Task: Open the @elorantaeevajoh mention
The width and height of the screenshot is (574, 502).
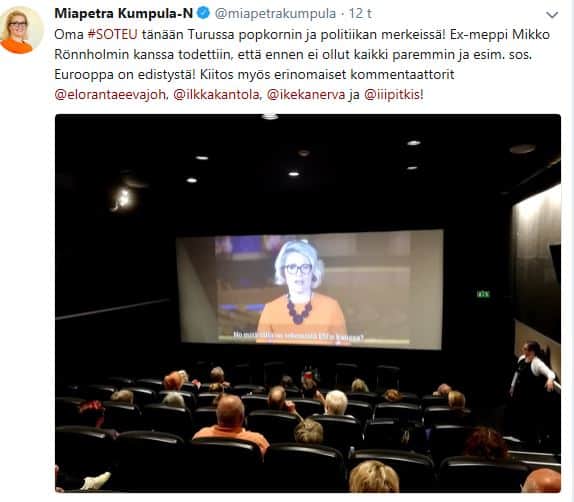Action: (111, 95)
